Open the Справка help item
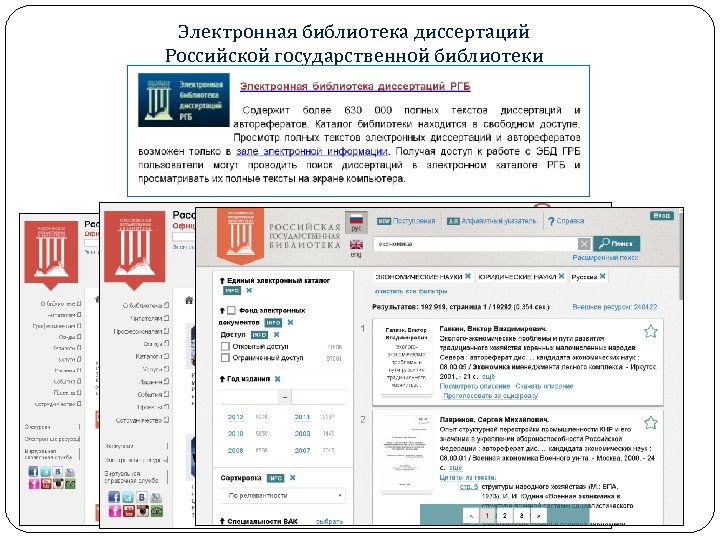The height and width of the screenshot is (540, 720). (566, 221)
